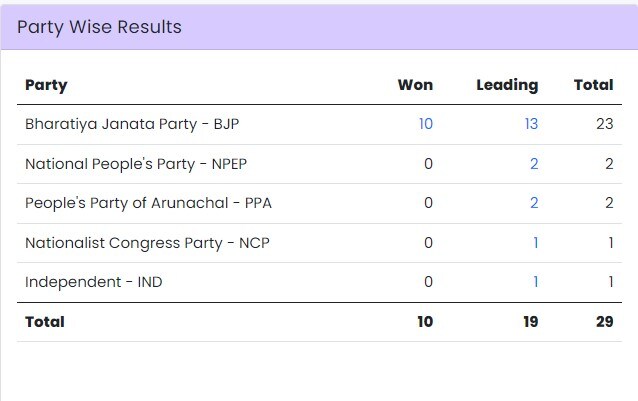Click PPA leading count link 2
The image size is (638, 401).
(534, 203)
